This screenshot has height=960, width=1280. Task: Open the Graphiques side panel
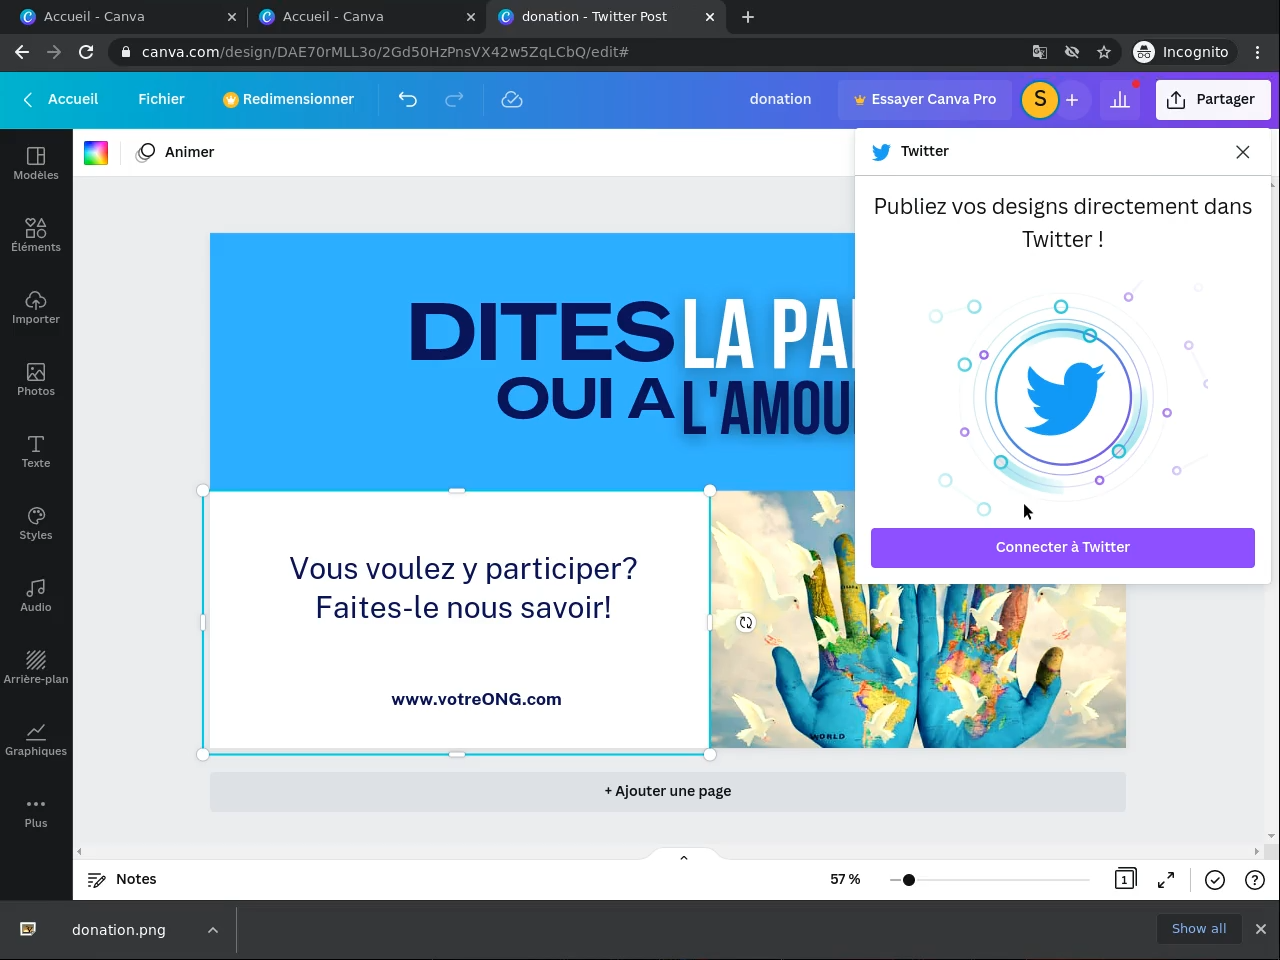(36, 739)
